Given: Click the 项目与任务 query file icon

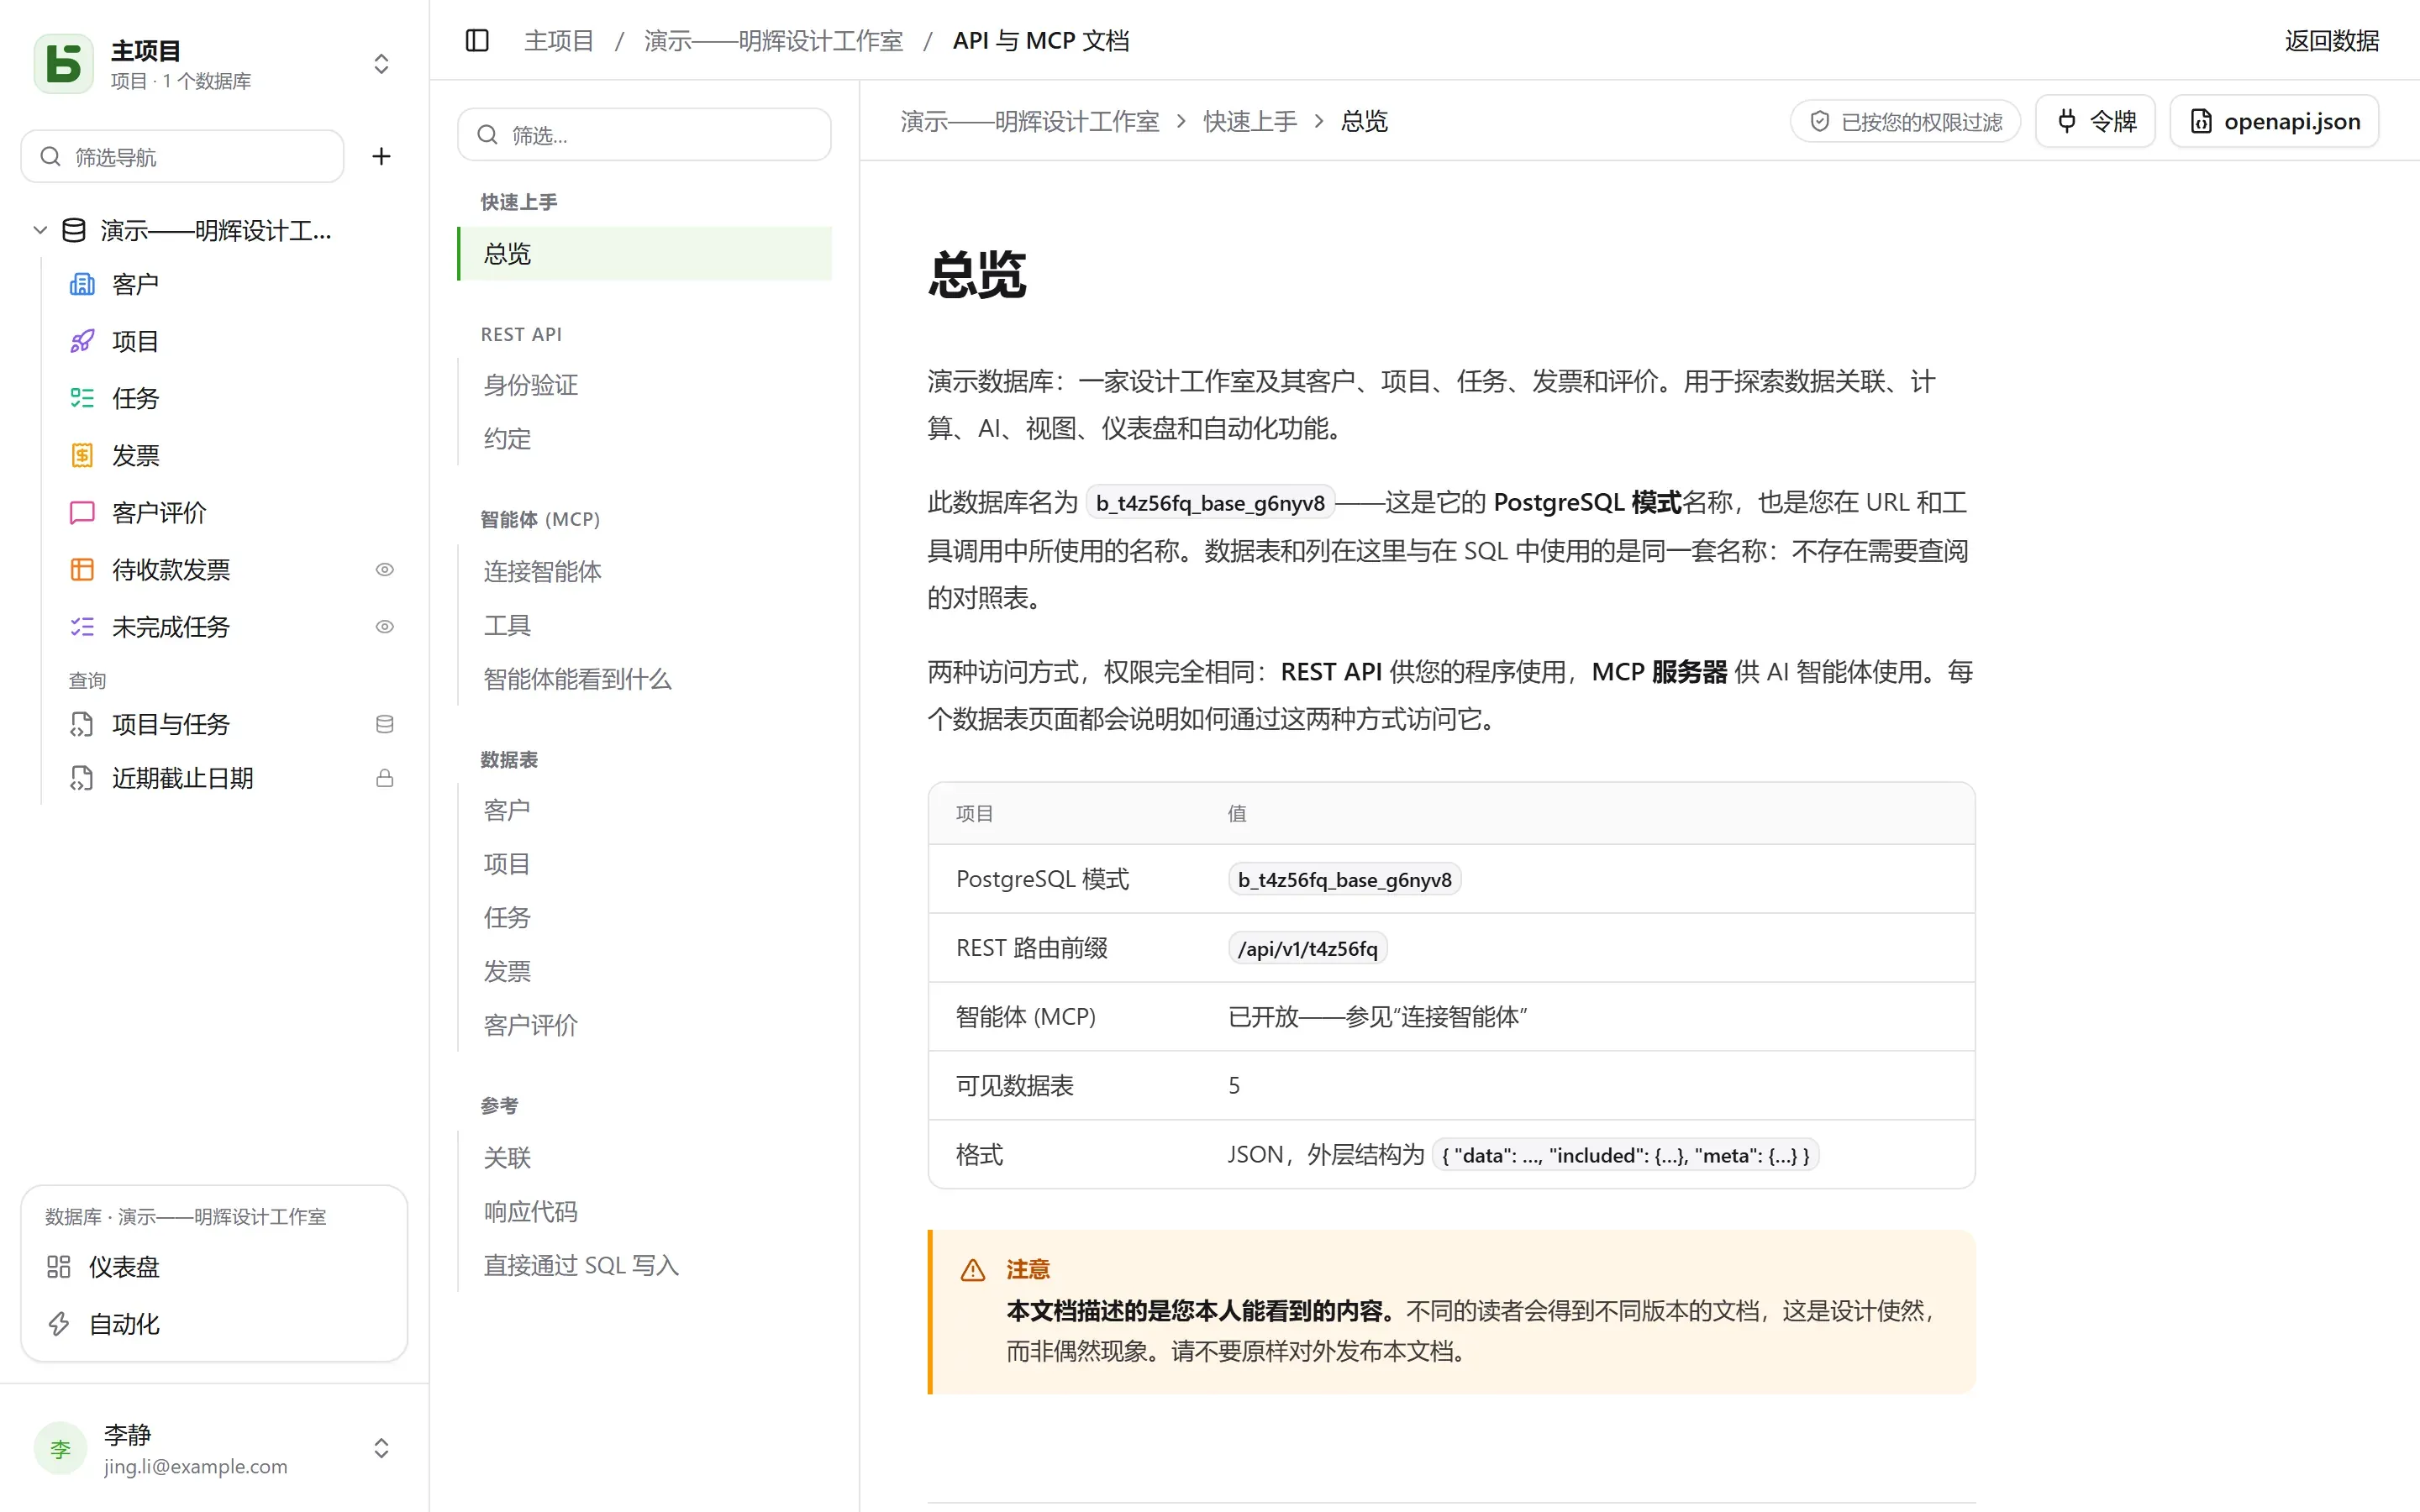Looking at the screenshot, I should tap(82, 724).
